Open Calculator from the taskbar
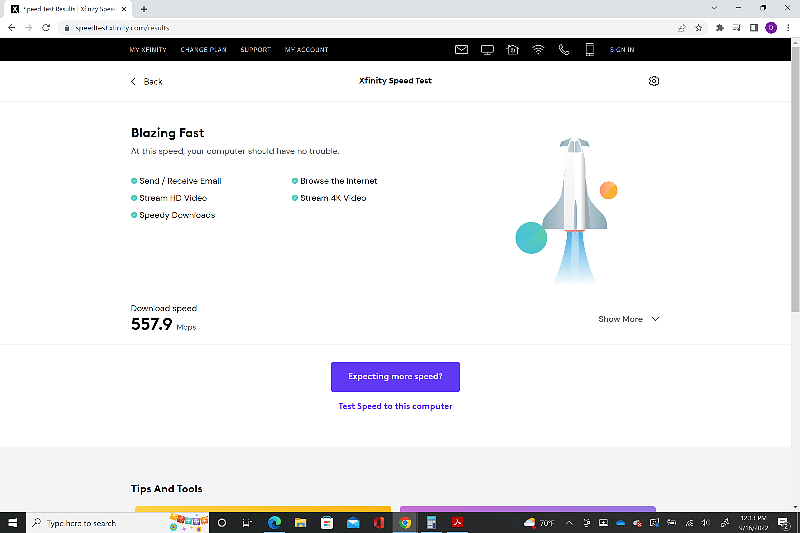Image resolution: width=800 pixels, height=533 pixels. pos(432,523)
